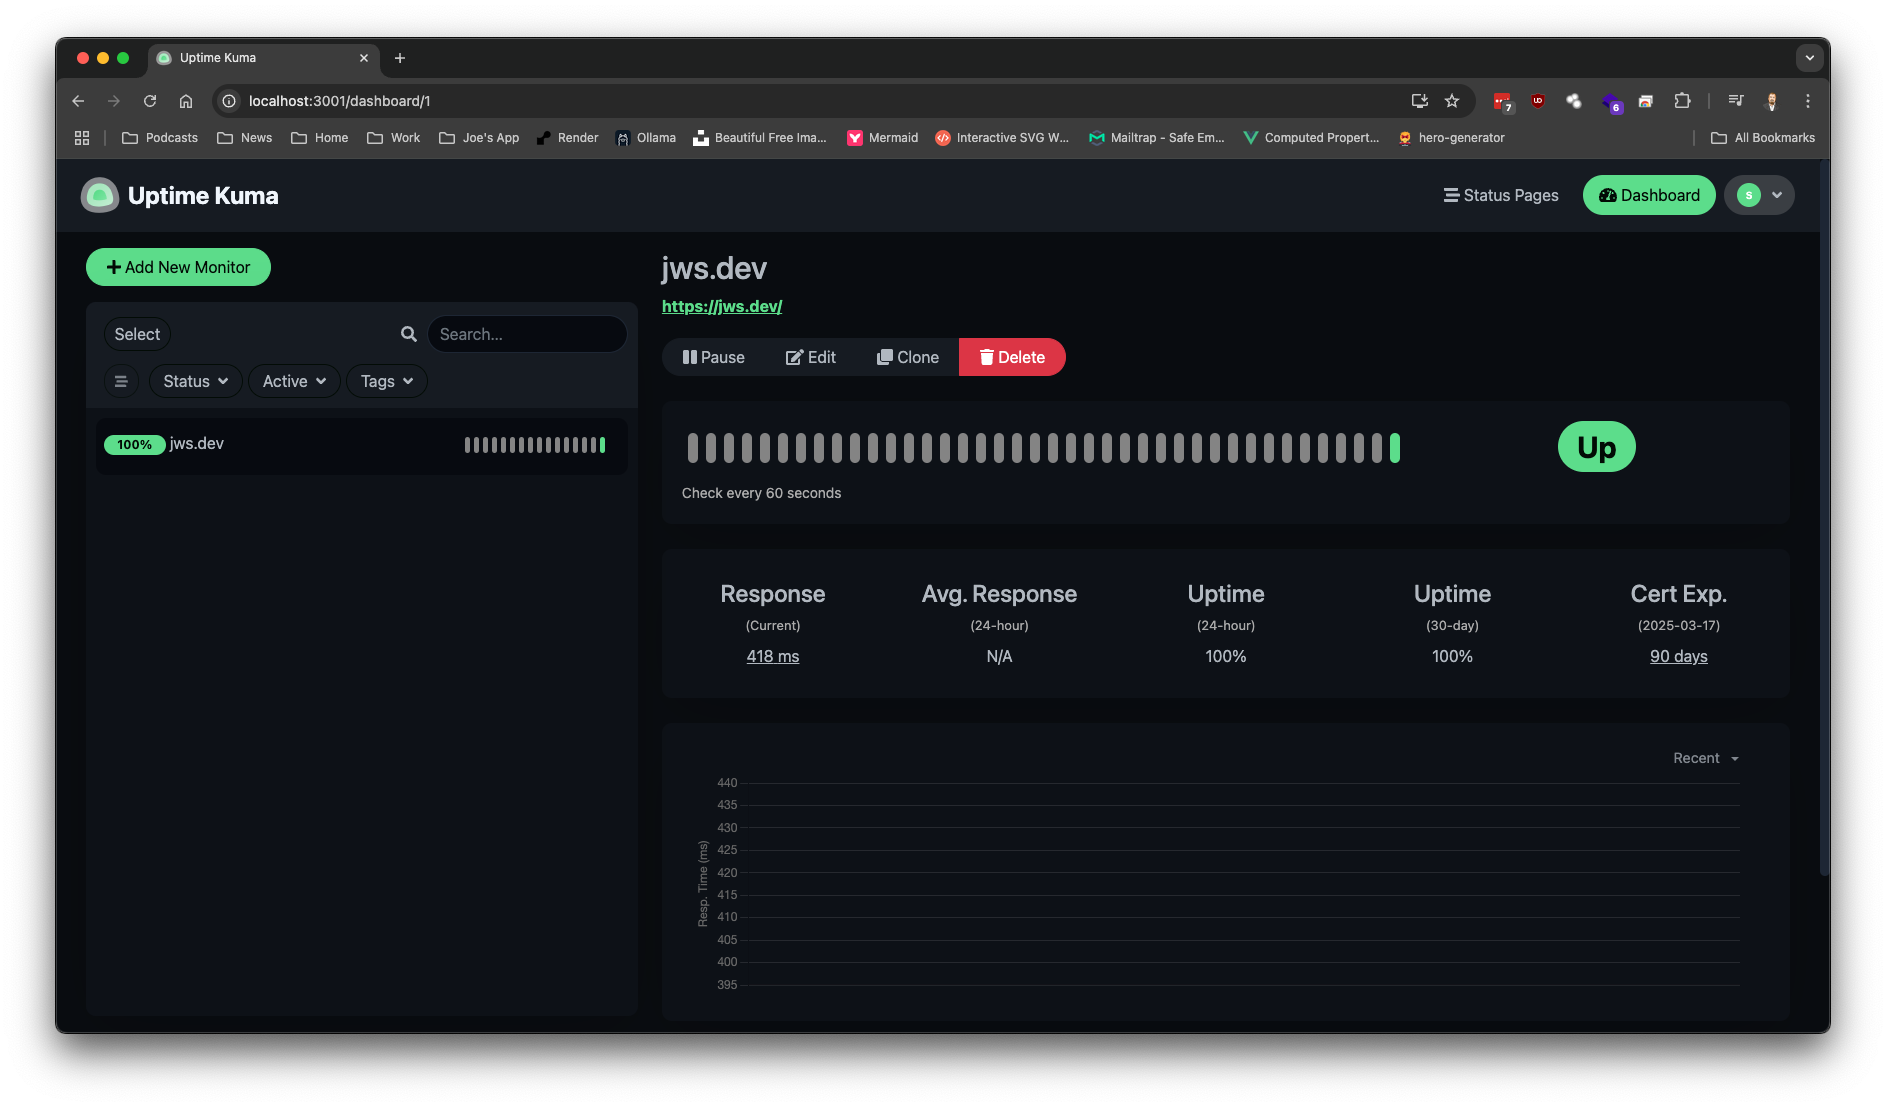Open the Computed Properties bookmark
Image resolution: width=1886 pixels, height=1107 pixels.
tap(1311, 138)
